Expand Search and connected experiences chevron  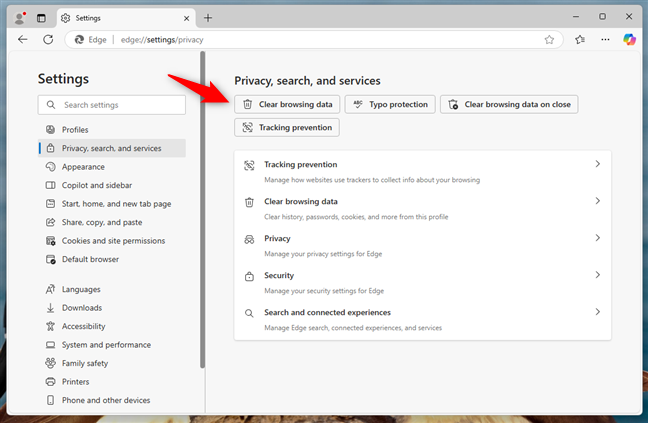click(598, 312)
